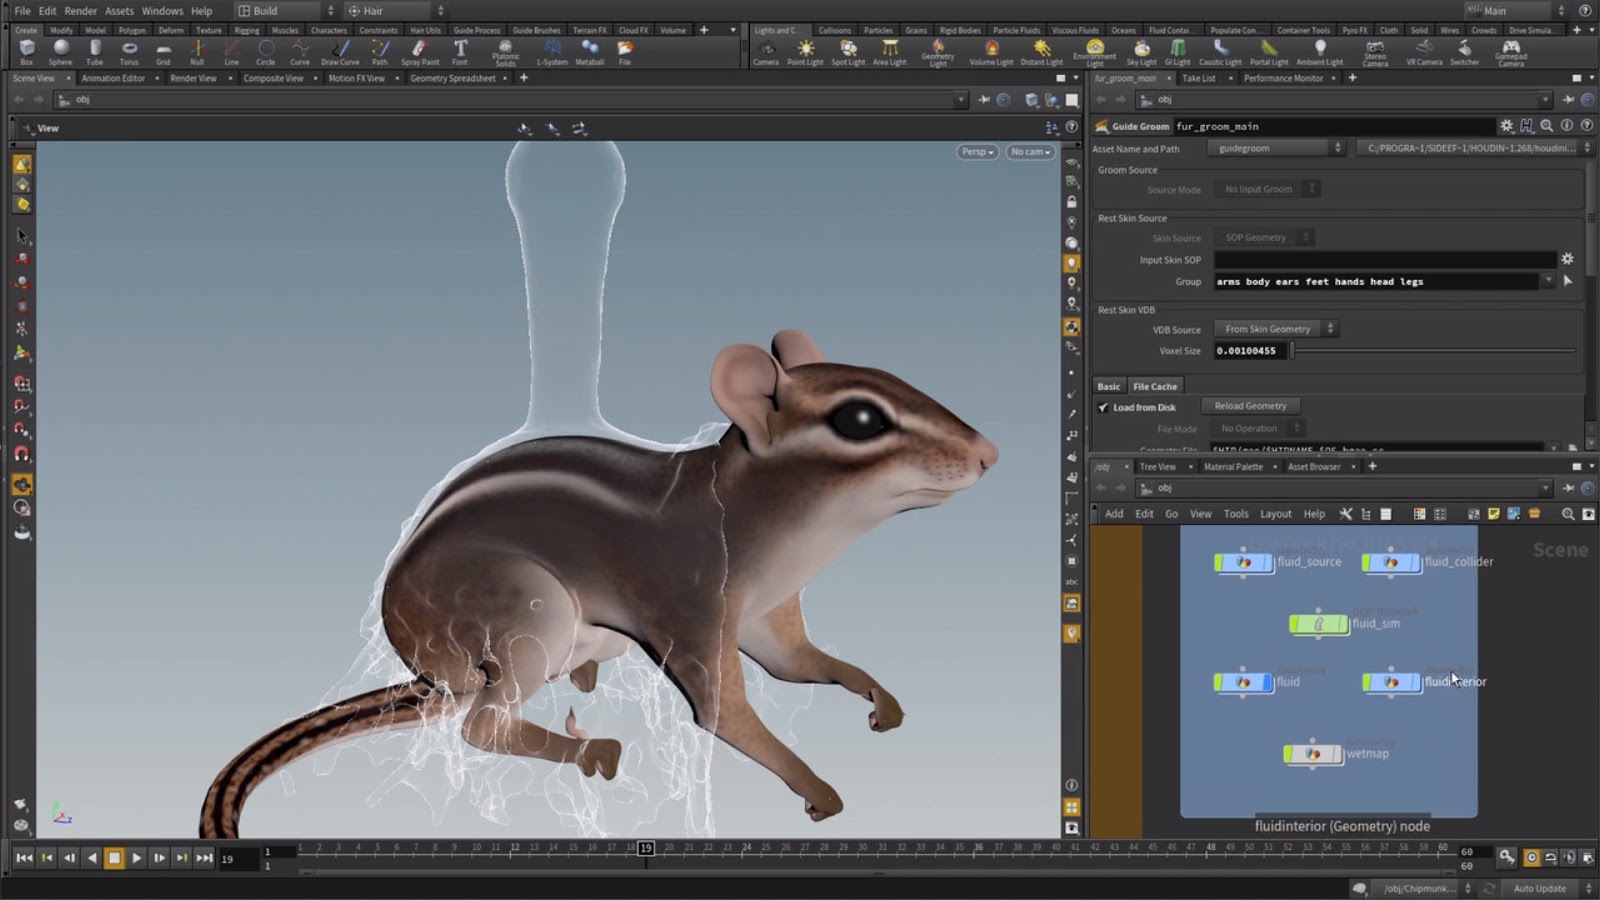Switch to the Geometry Spreadsheet tab
The height and width of the screenshot is (900, 1600).
click(453, 78)
